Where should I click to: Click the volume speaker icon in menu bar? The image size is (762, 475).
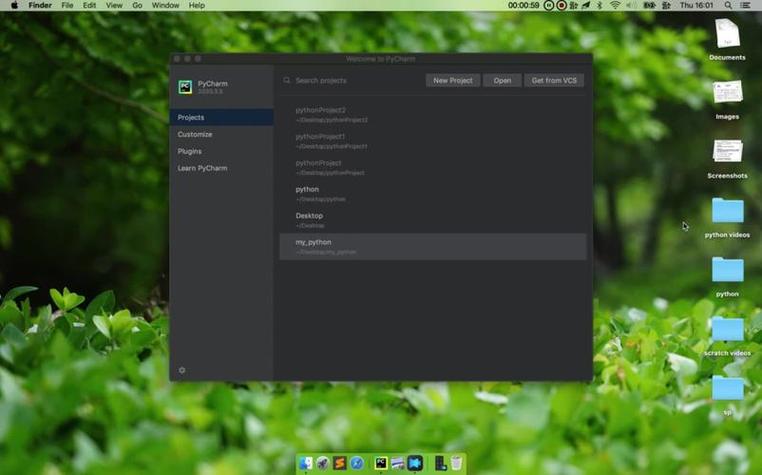[x=630, y=5]
